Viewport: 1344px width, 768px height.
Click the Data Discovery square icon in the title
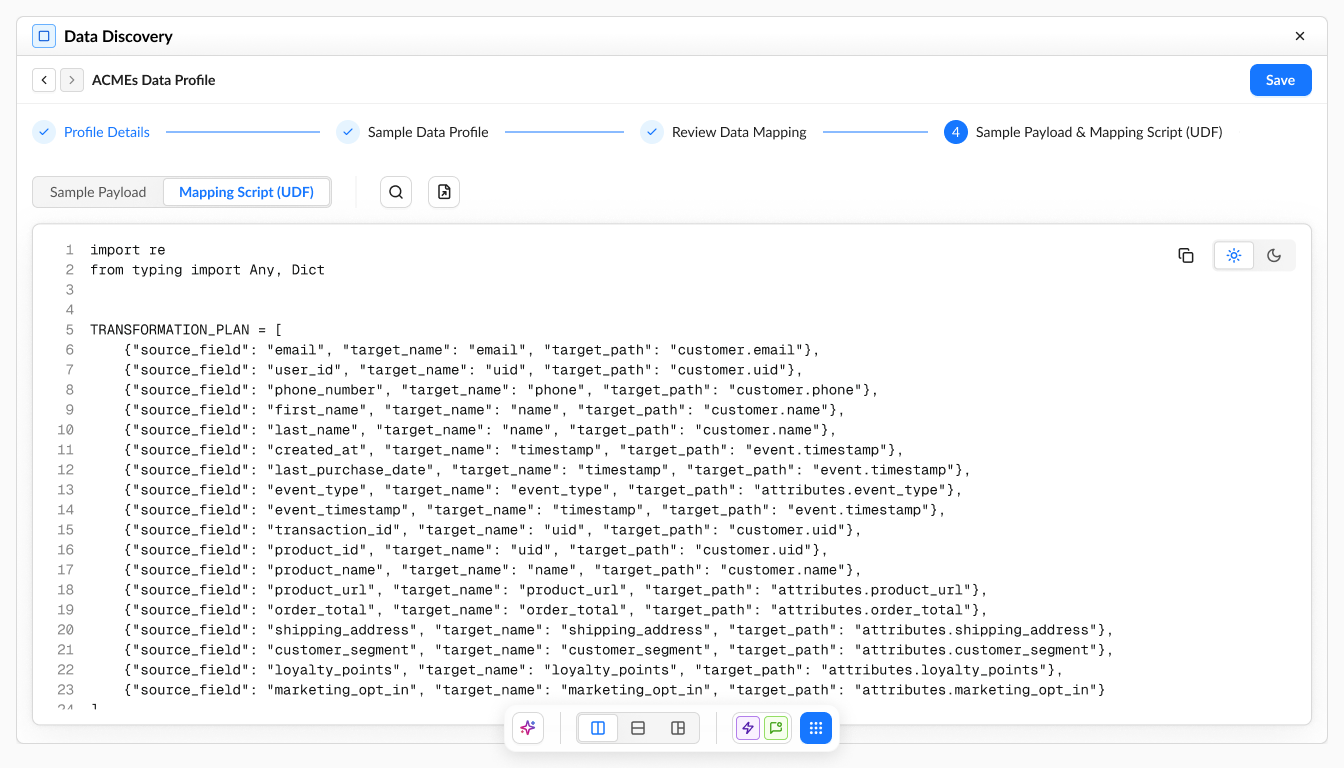coord(44,36)
